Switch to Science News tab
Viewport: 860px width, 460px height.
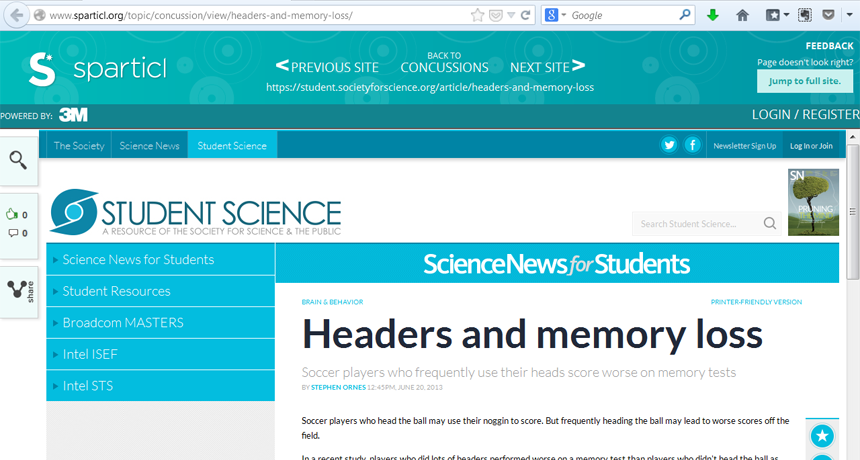pos(149,146)
